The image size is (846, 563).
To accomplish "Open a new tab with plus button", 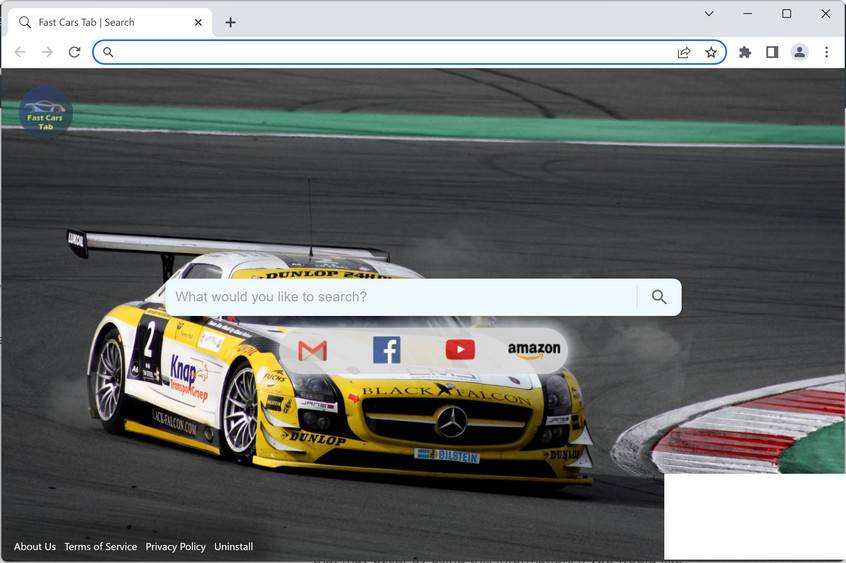I will 230,22.
